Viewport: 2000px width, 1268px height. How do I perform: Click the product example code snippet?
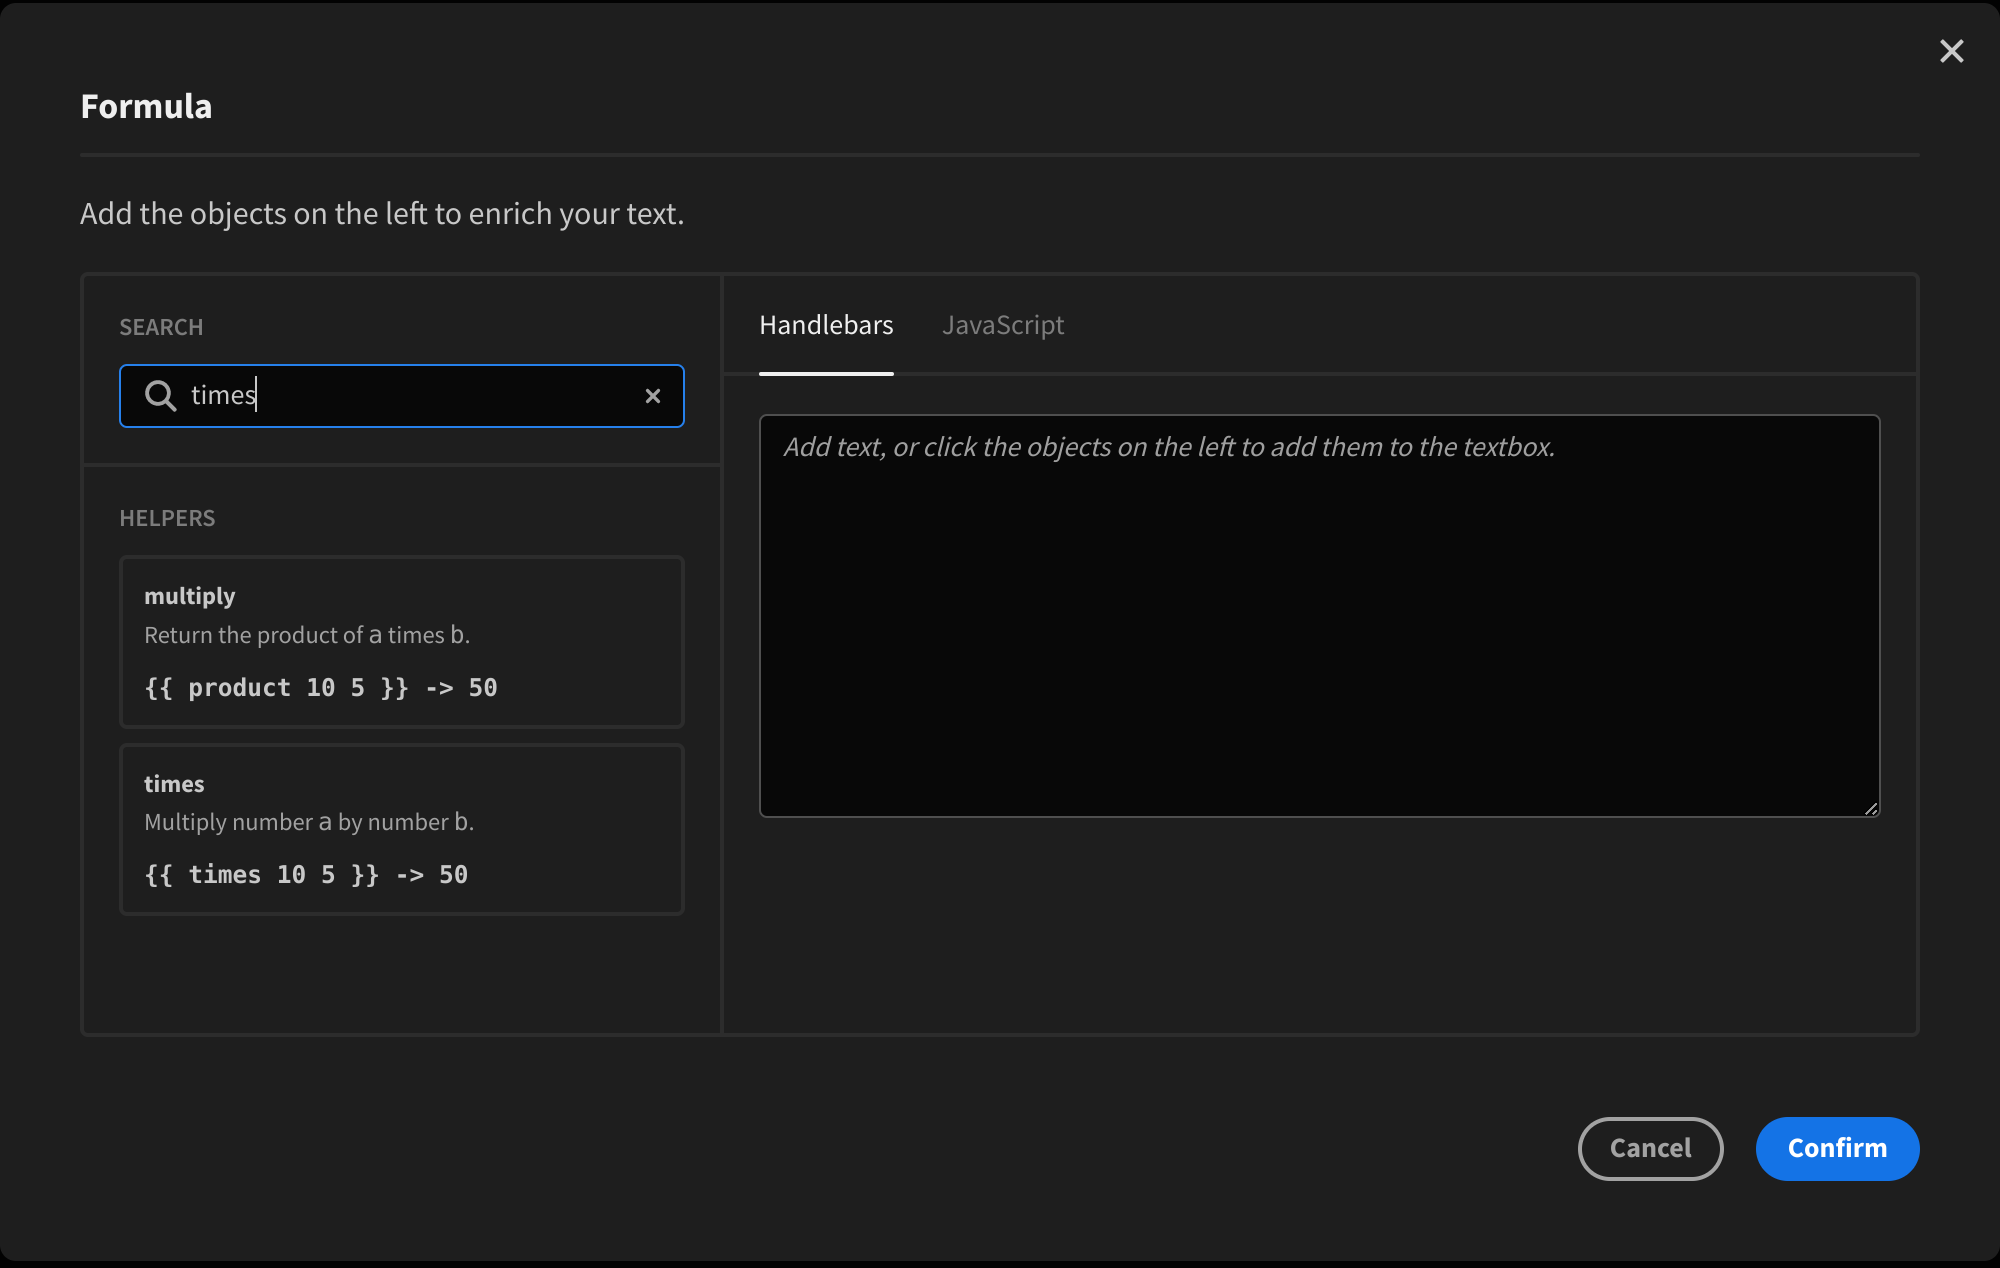(x=320, y=687)
